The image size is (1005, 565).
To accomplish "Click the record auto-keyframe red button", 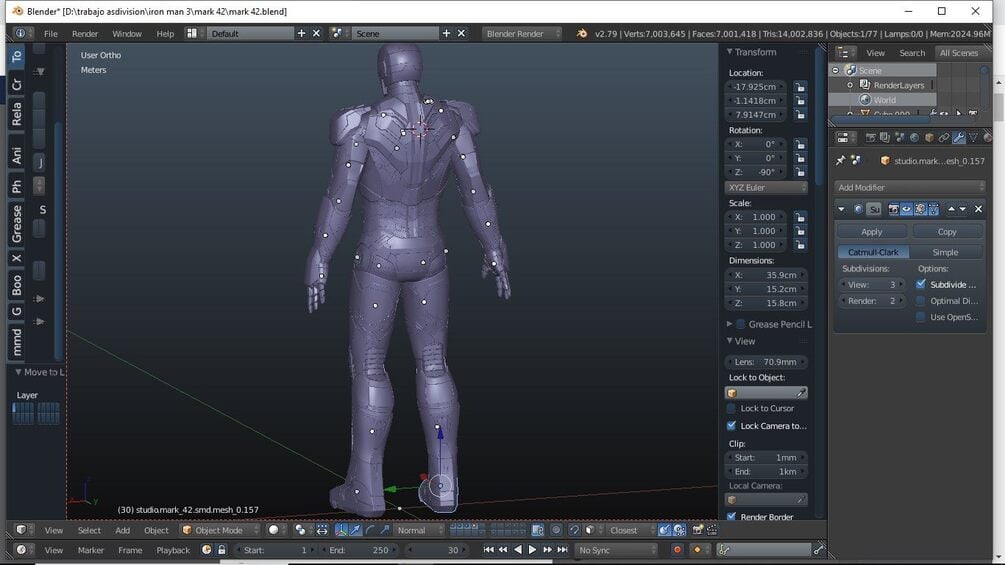I will tap(677, 550).
